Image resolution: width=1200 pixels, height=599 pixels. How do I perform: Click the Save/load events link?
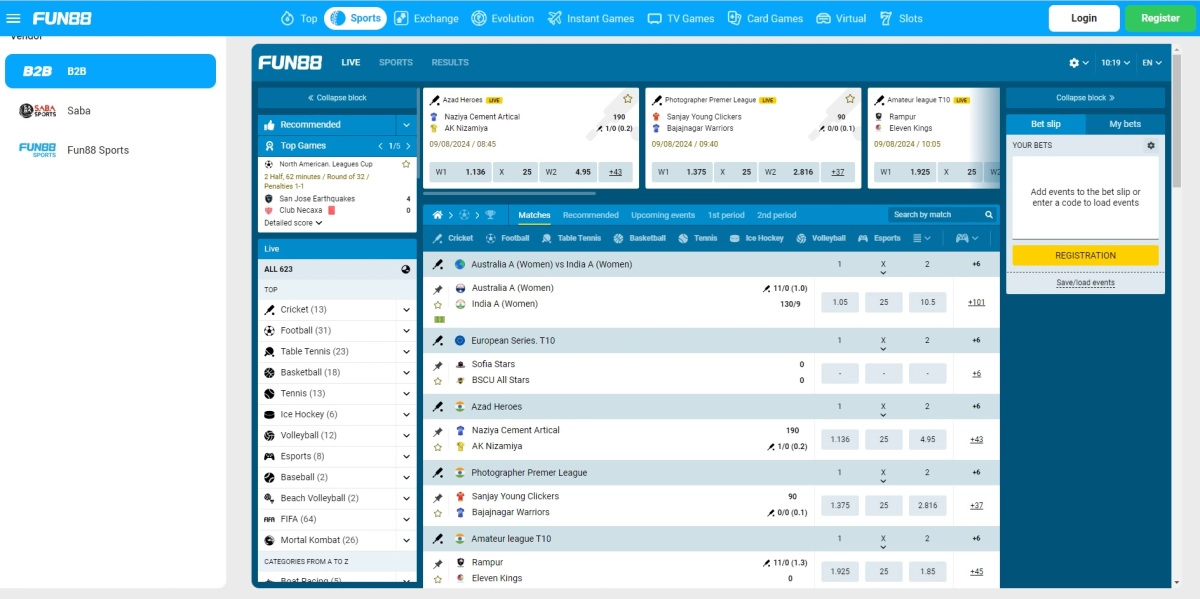1085,283
